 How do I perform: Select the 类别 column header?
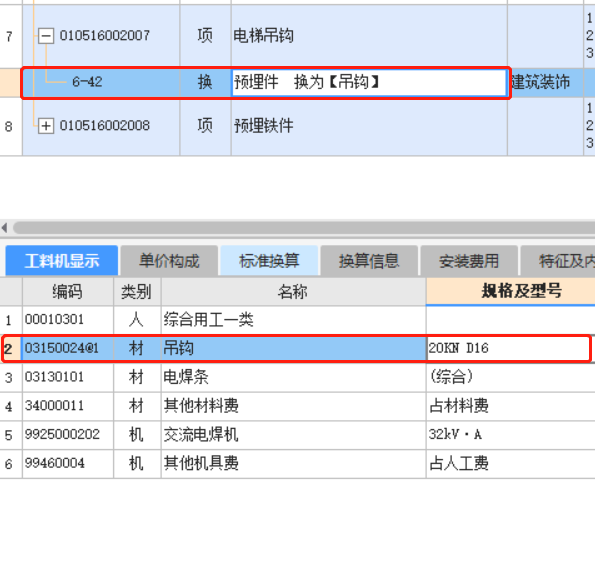pos(137,291)
